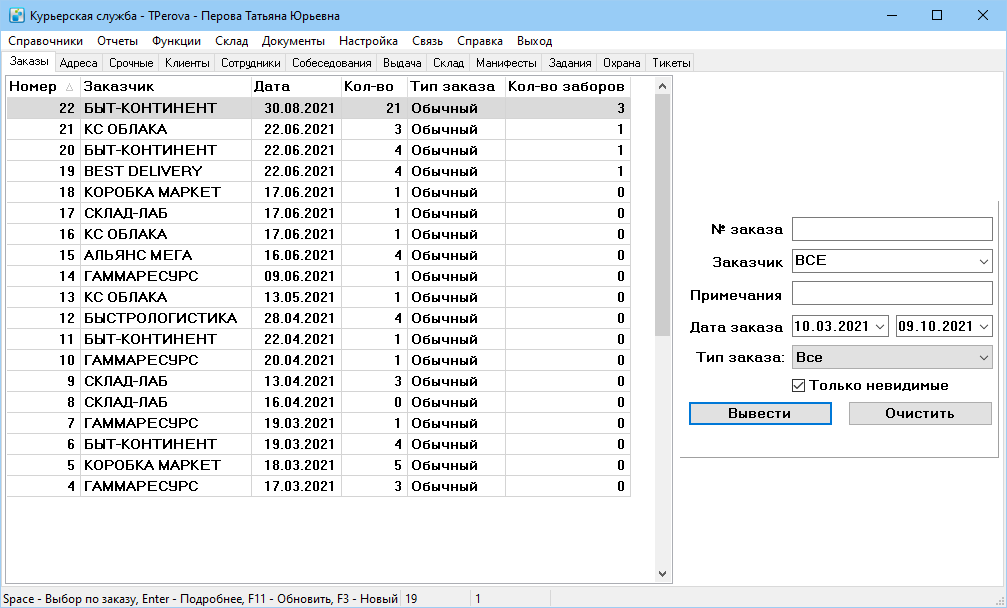Click the 'Заказчик' column header
This screenshot has width=1007, height=608.
(x=166, y=87)
